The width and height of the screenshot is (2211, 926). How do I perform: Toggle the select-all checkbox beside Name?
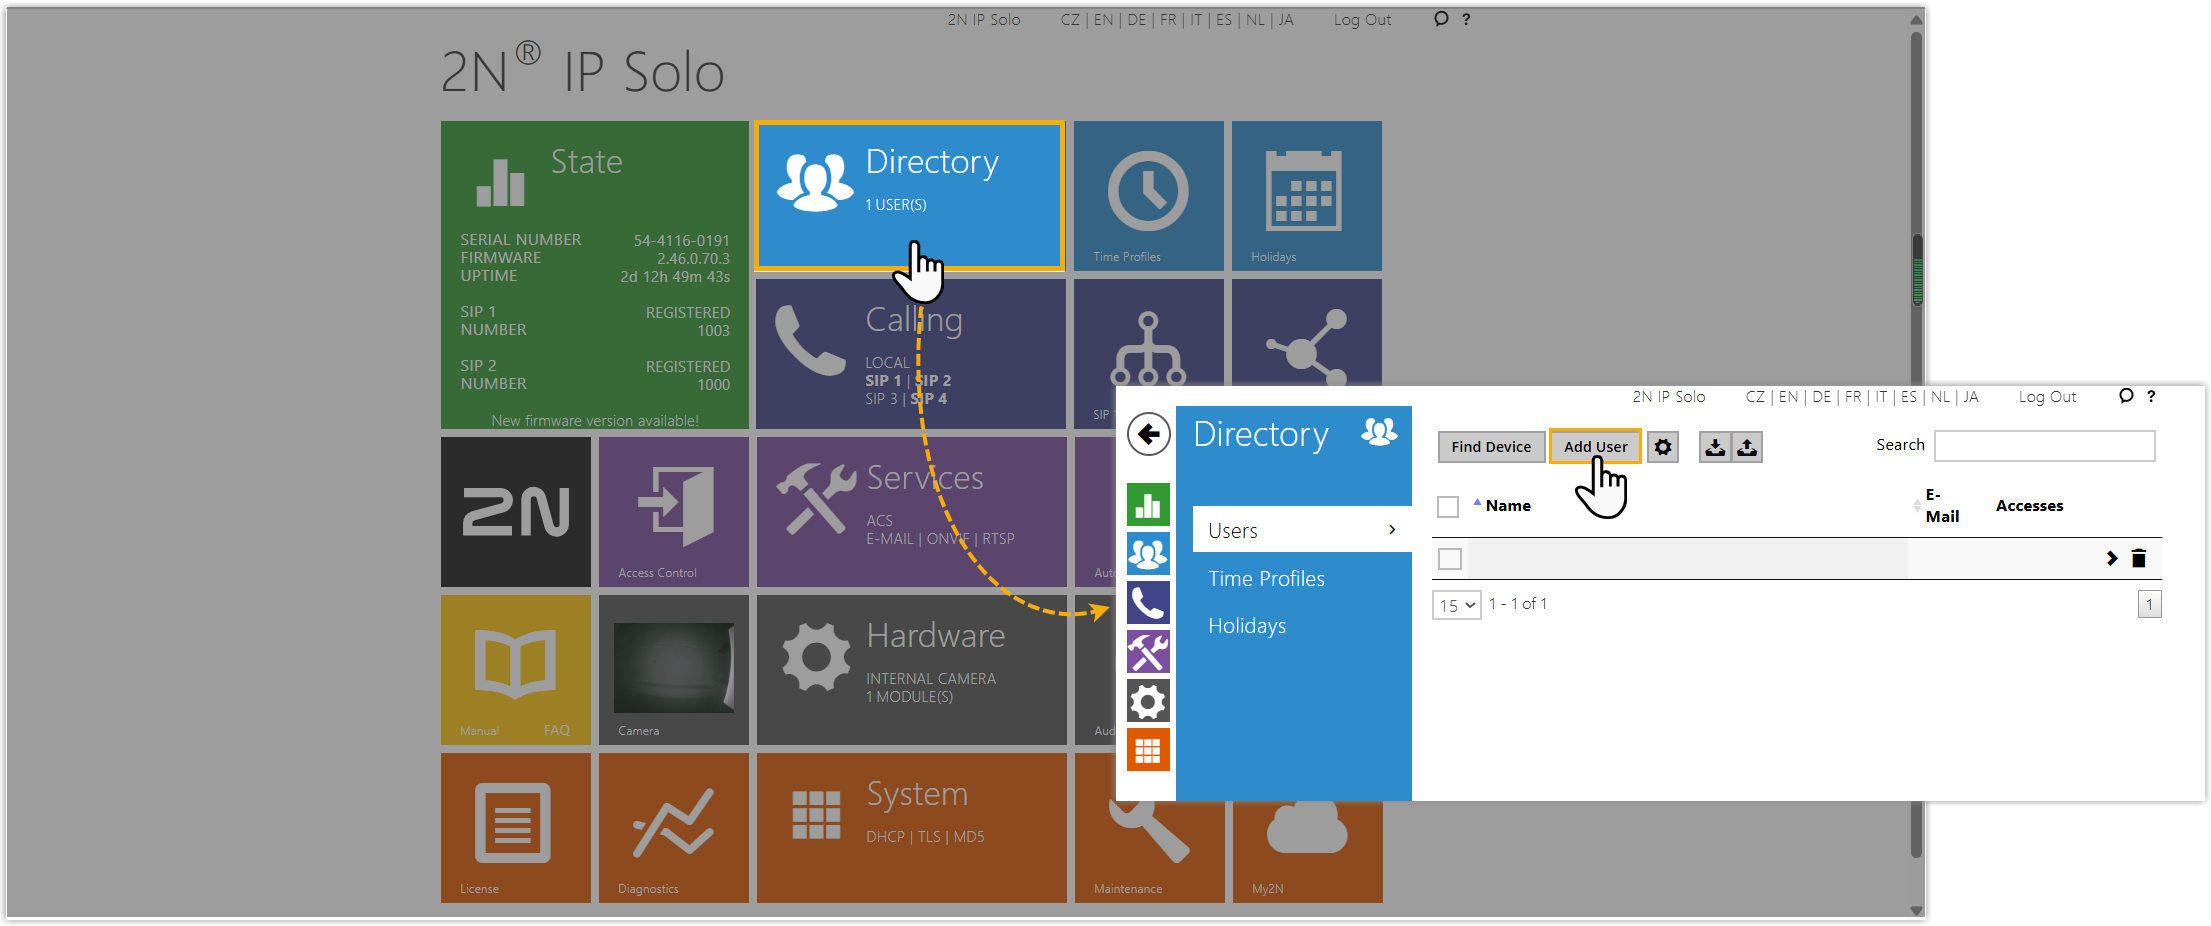[1447, 507]
